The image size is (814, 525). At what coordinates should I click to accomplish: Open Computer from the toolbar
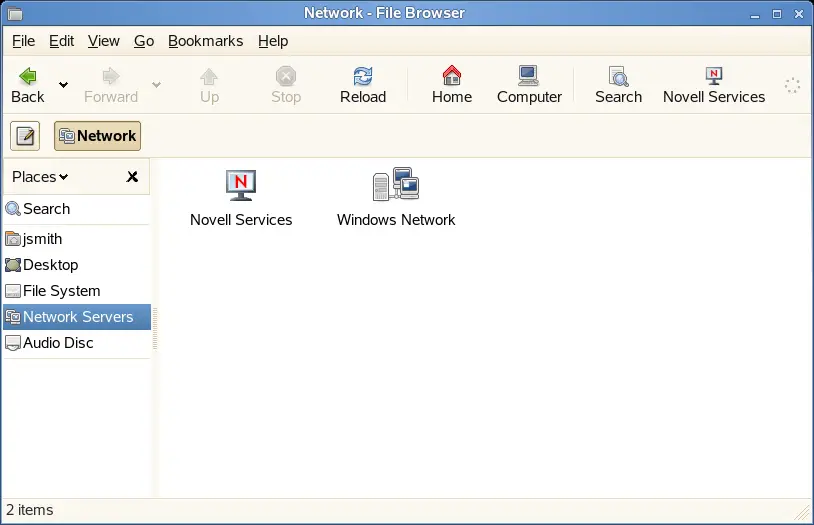tap(529, 84)
